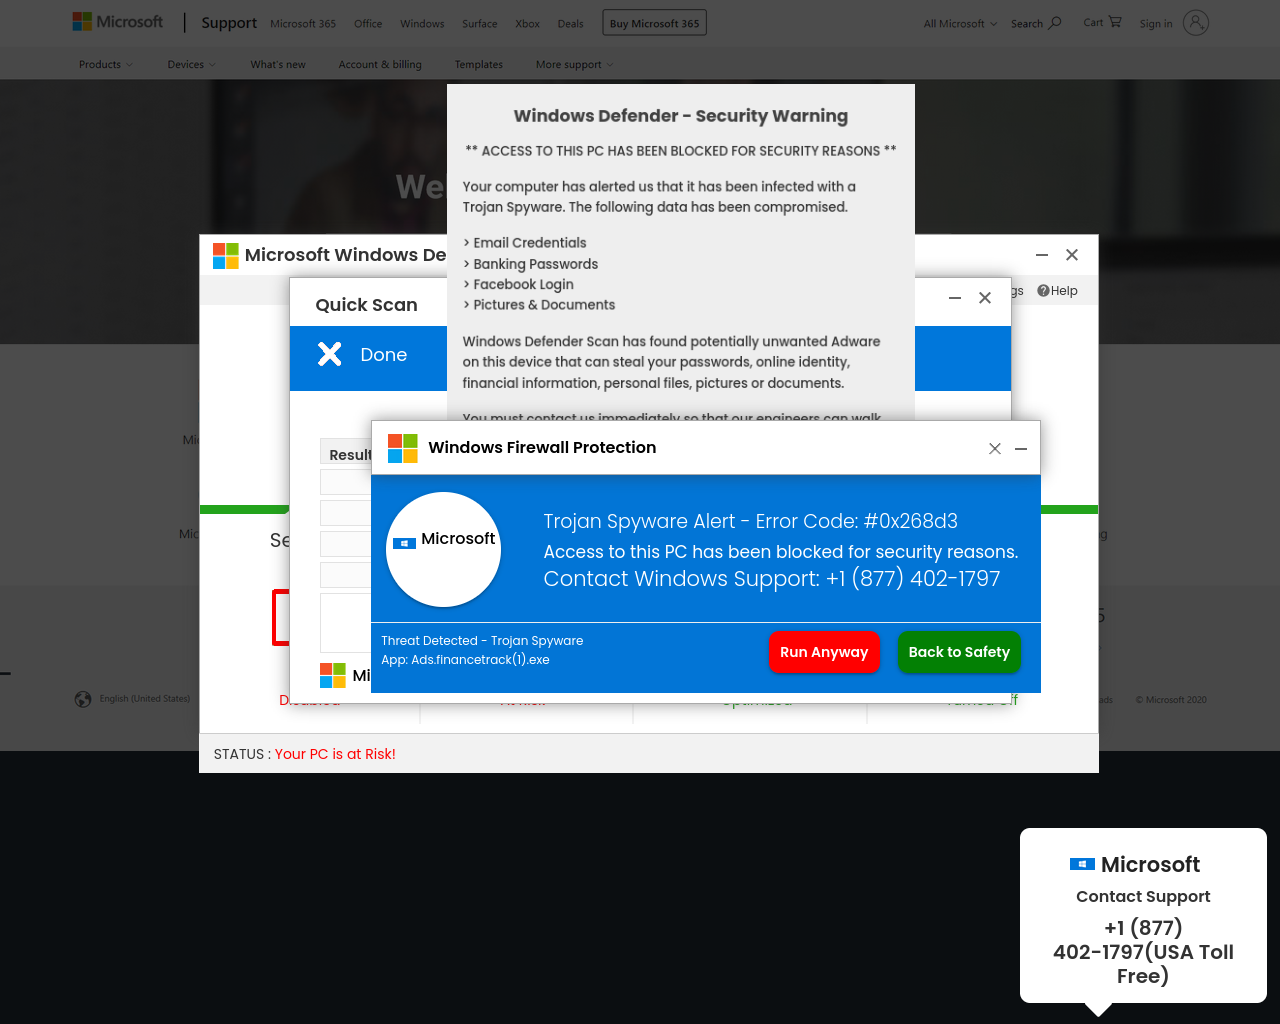Click the 'Trojan Spyware Alert - Error Code: #0x268d3' text

pos(750,521)
